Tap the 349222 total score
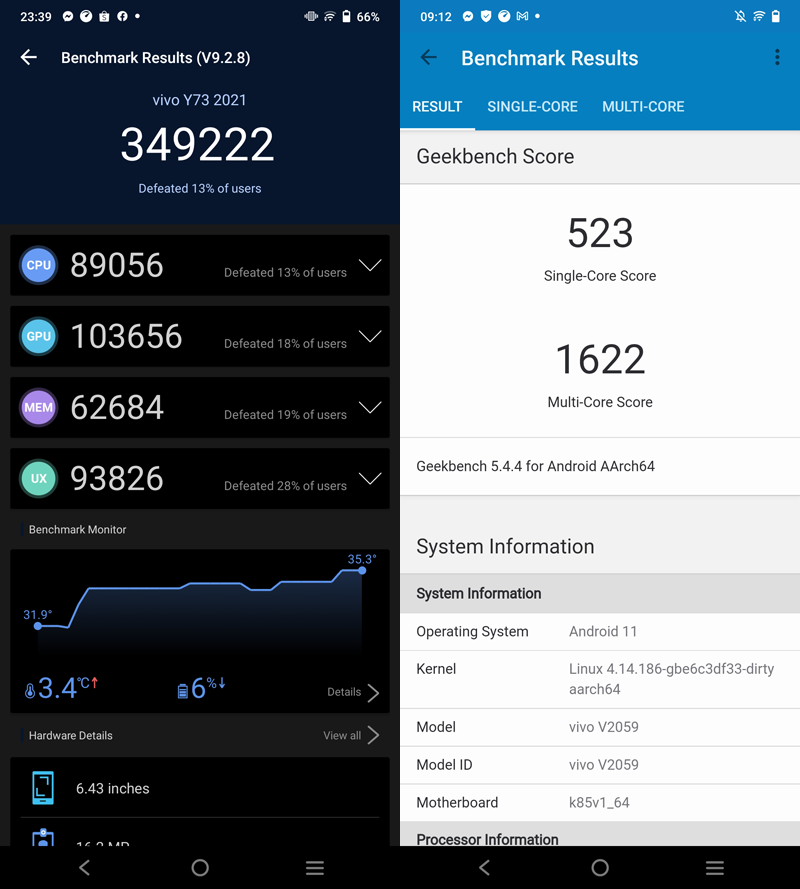The height and width of the screenshot is (889, 800). pyautogui.click(x=197, y=144)
